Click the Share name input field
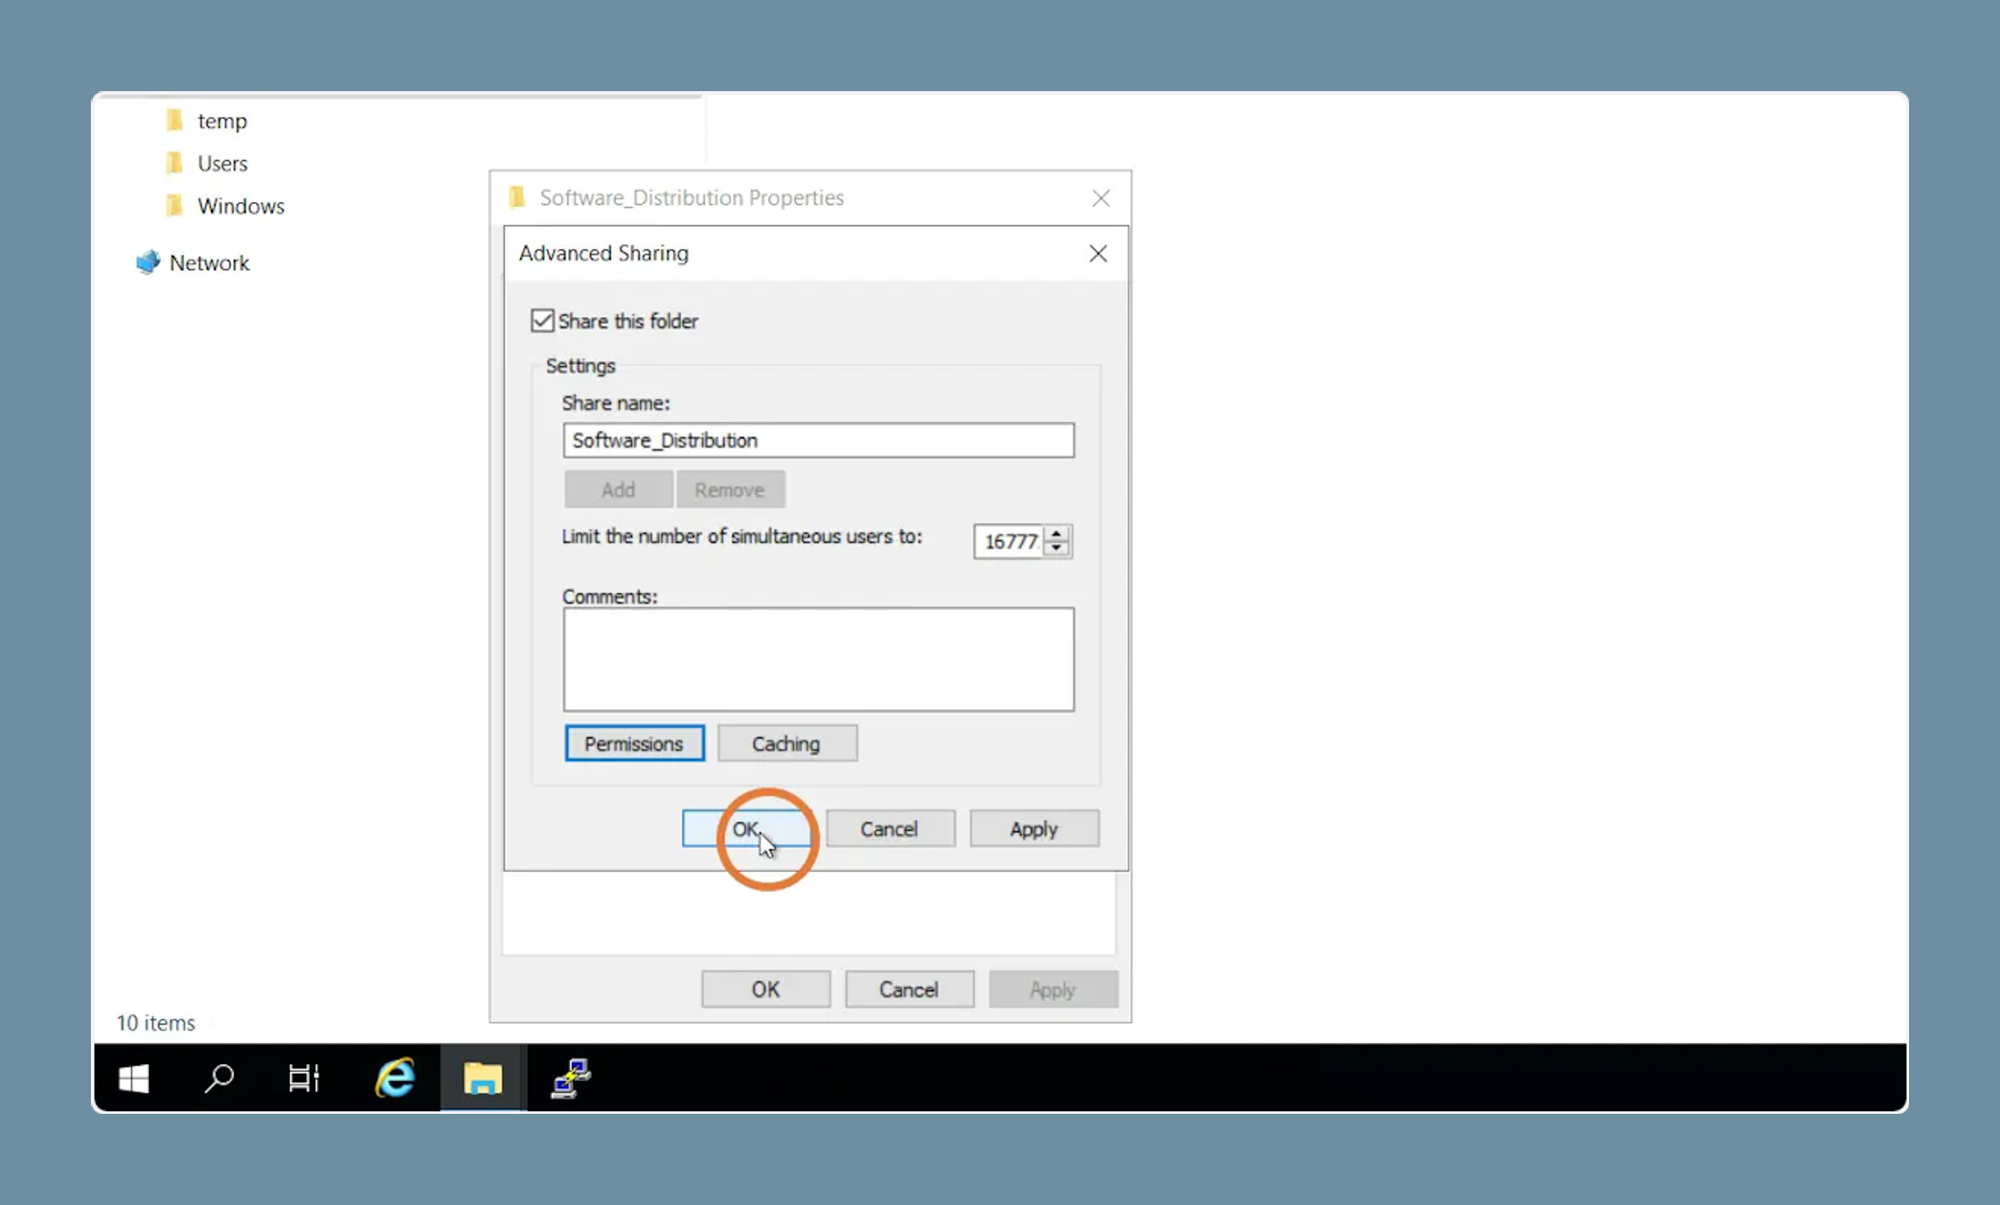 [817, 440]
